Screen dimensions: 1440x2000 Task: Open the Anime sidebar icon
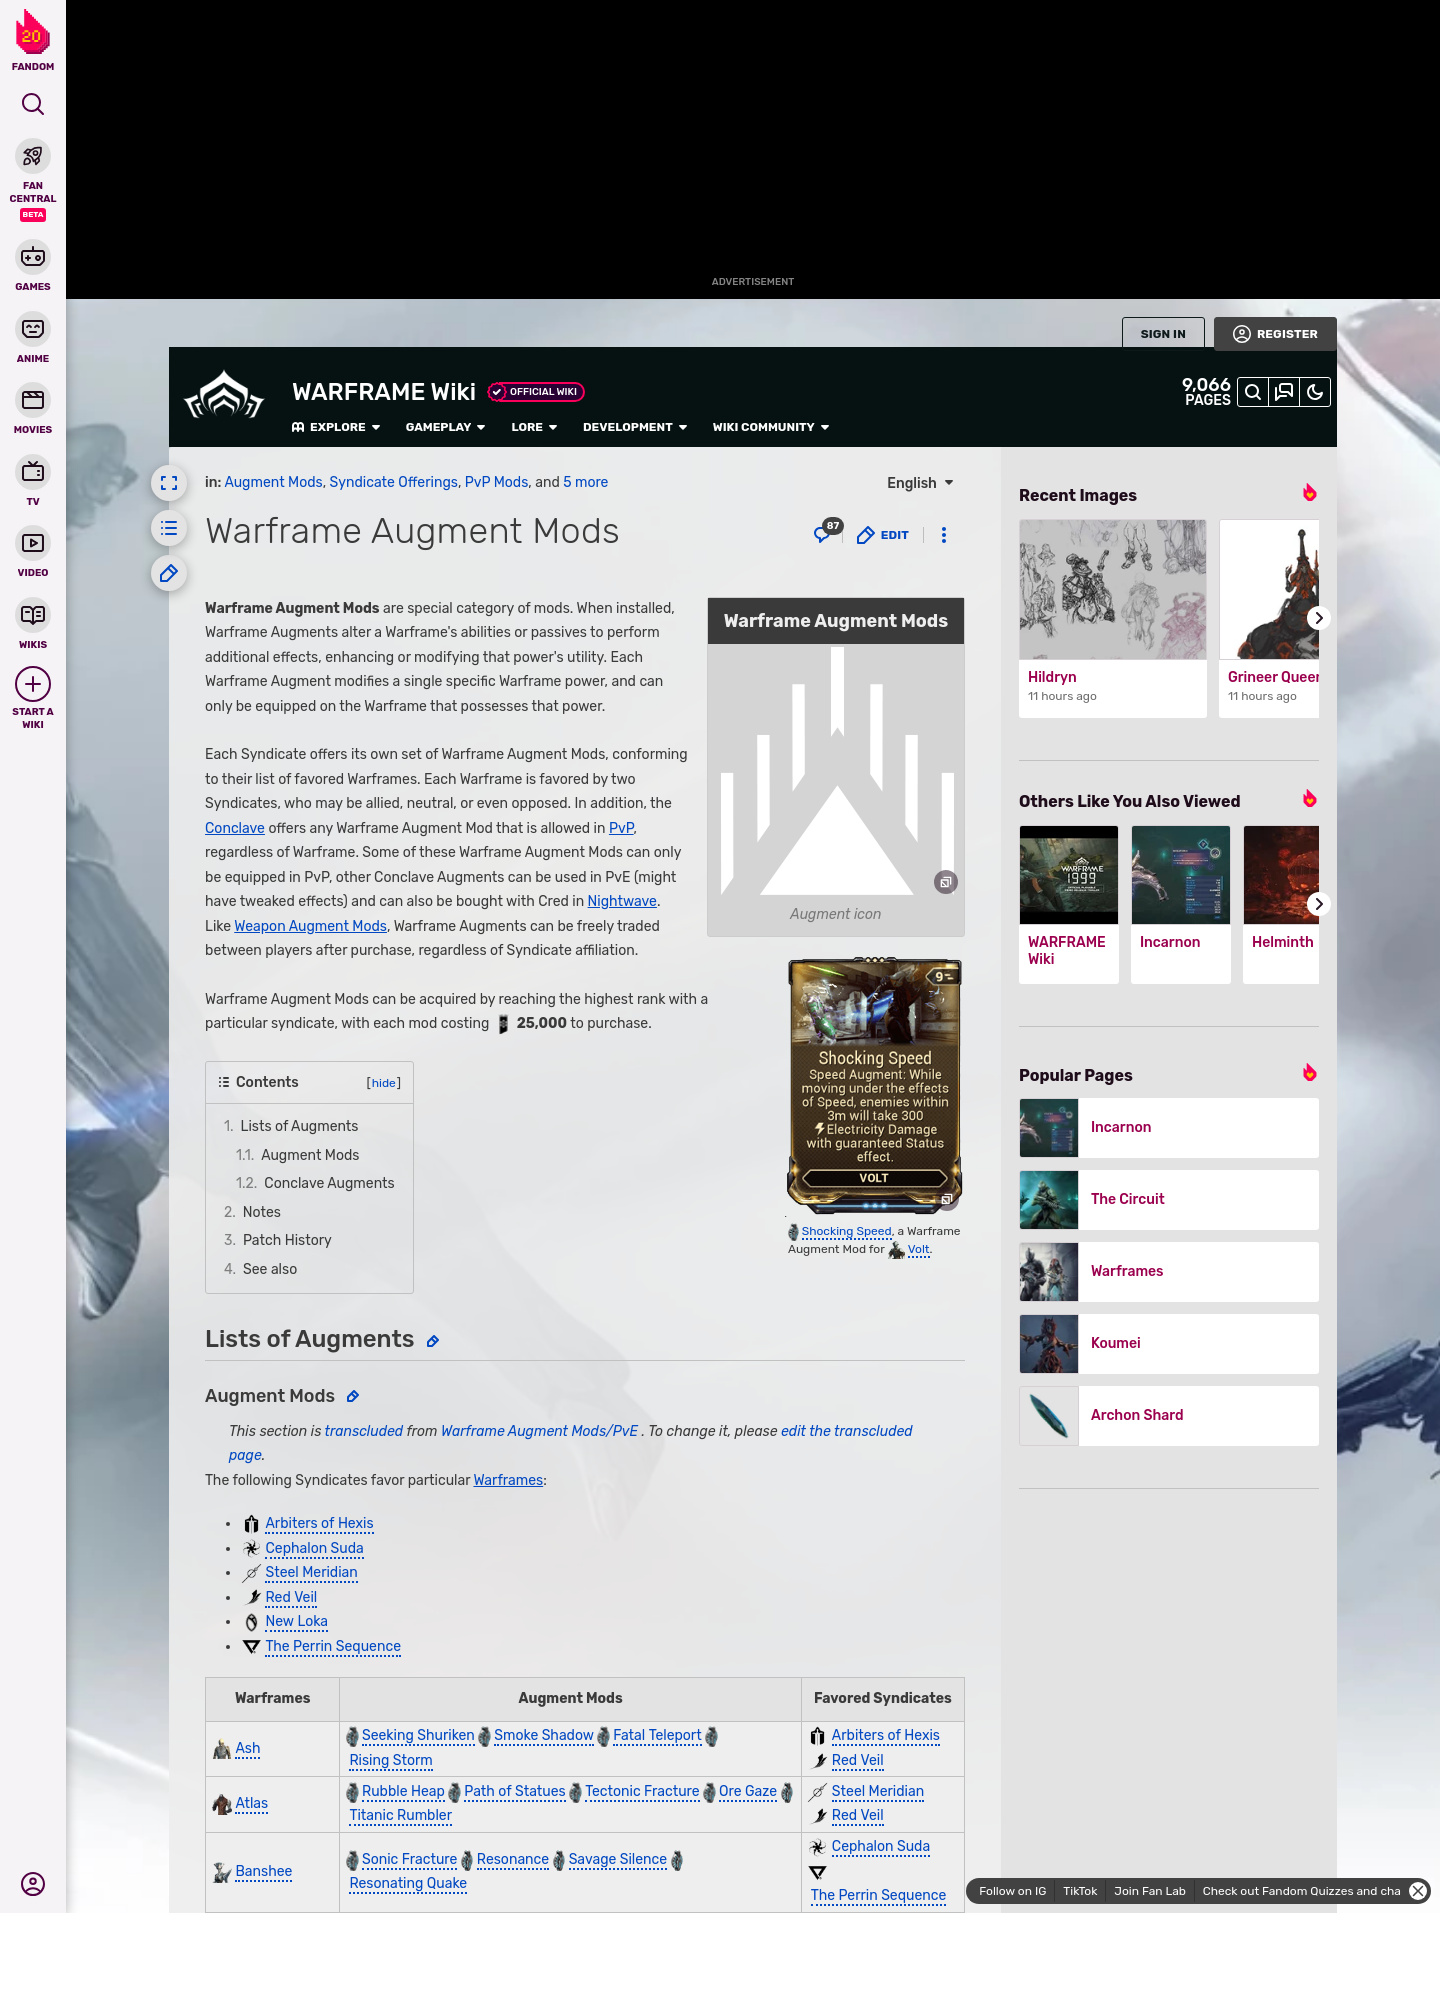click(x=33, y=329)
